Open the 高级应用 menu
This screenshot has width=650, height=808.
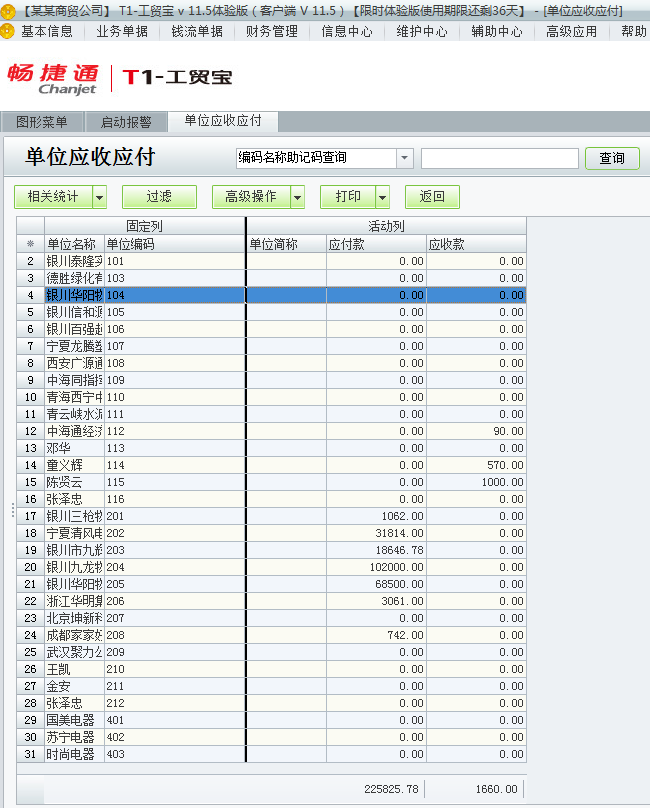point(572,31)
